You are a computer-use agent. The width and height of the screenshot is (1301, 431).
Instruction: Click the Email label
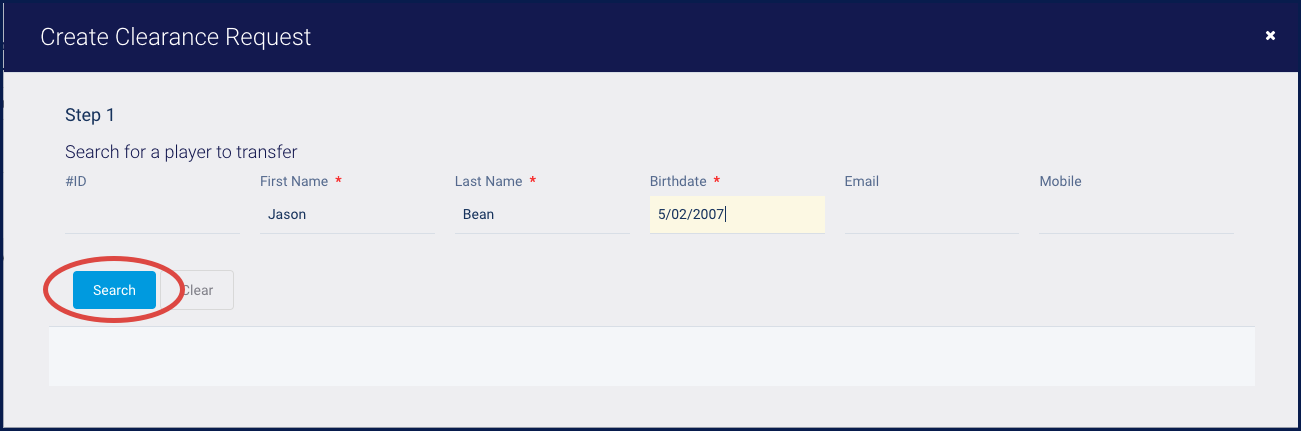click(862, 181)
